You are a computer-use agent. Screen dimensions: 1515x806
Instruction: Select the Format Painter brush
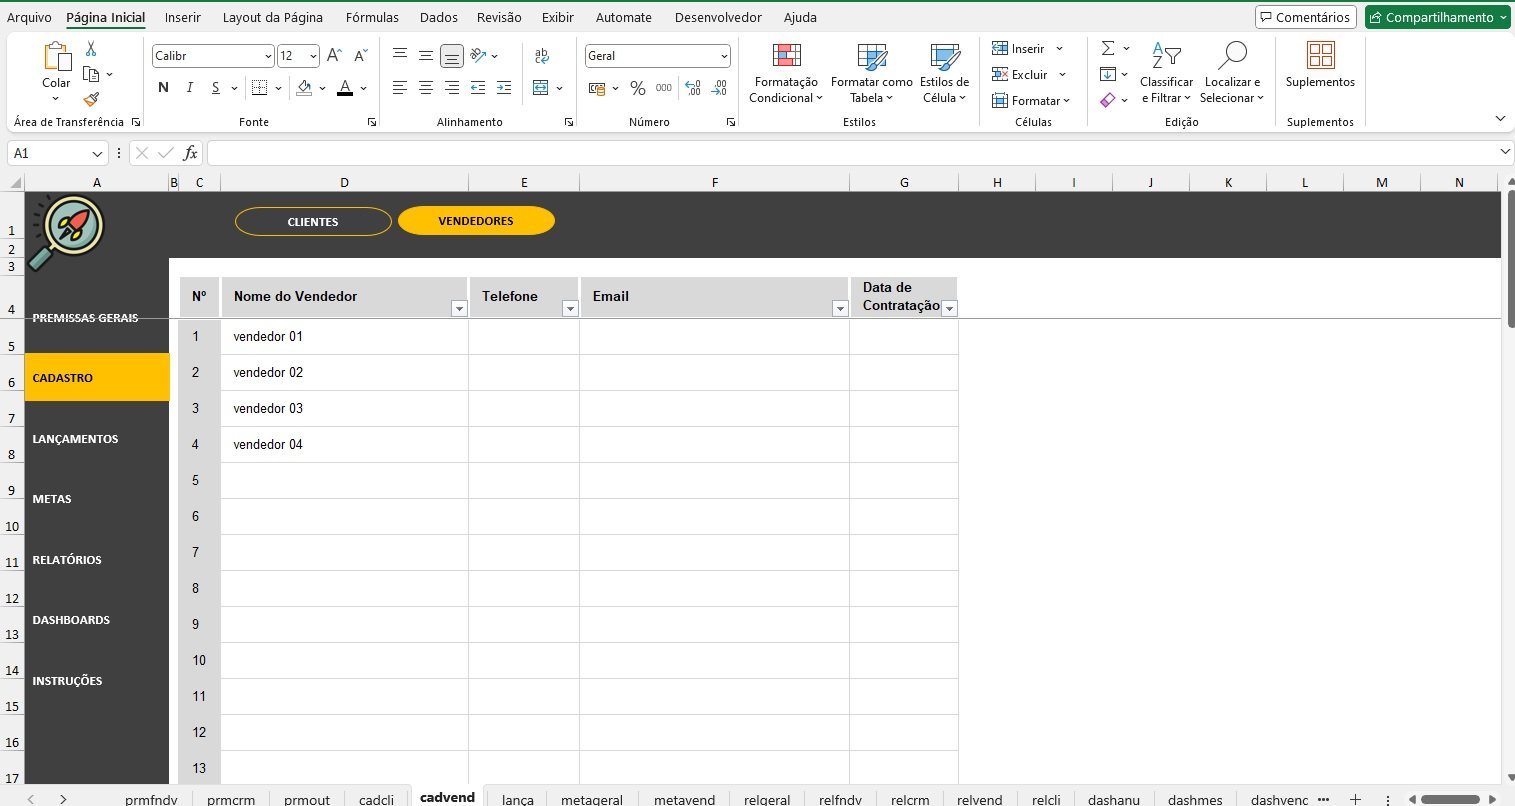coord(91,99)
